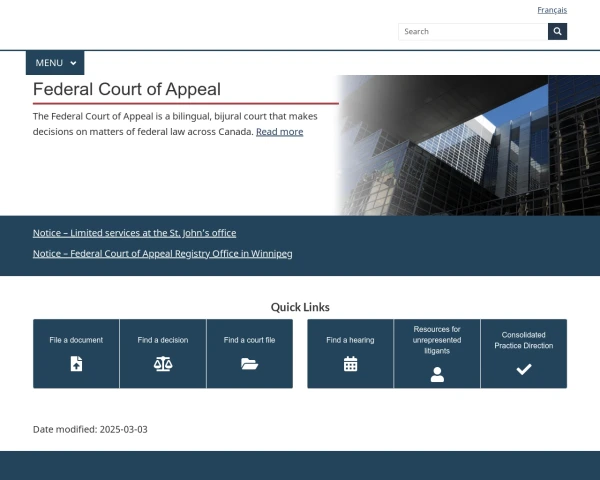Open the St. John's limited services notice
This screenshot has height=480, width=600.
[134, 233]
